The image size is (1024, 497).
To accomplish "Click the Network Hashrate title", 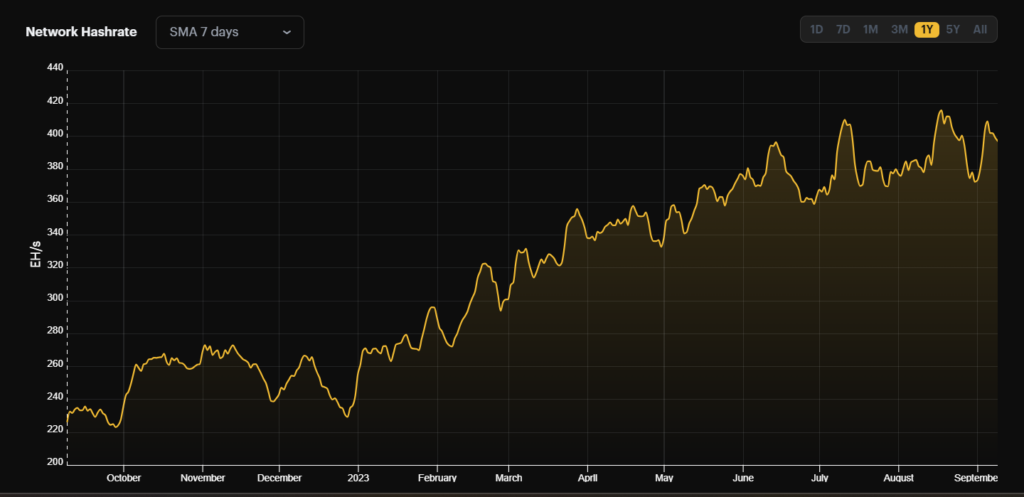I will (81, 32).
